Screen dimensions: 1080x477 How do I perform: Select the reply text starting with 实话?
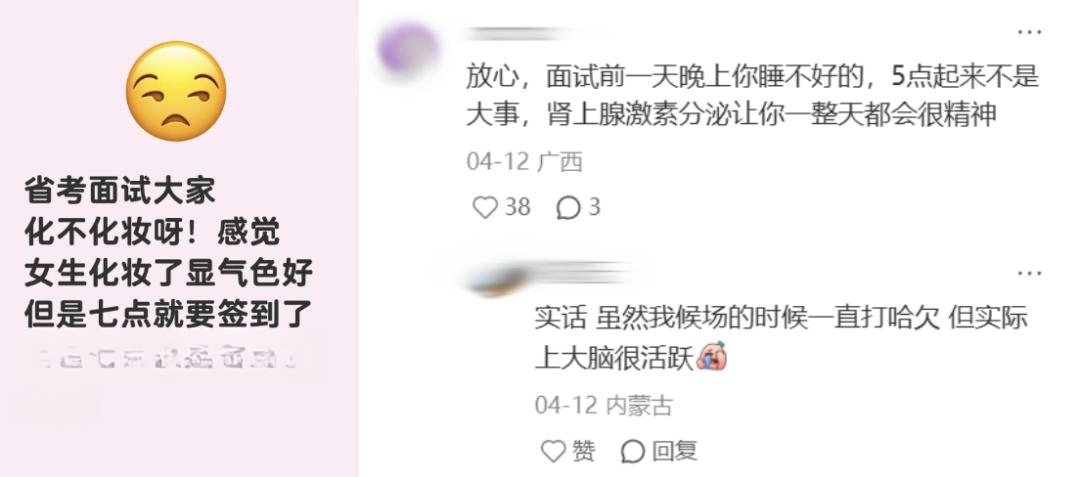[x=781, y=338]
